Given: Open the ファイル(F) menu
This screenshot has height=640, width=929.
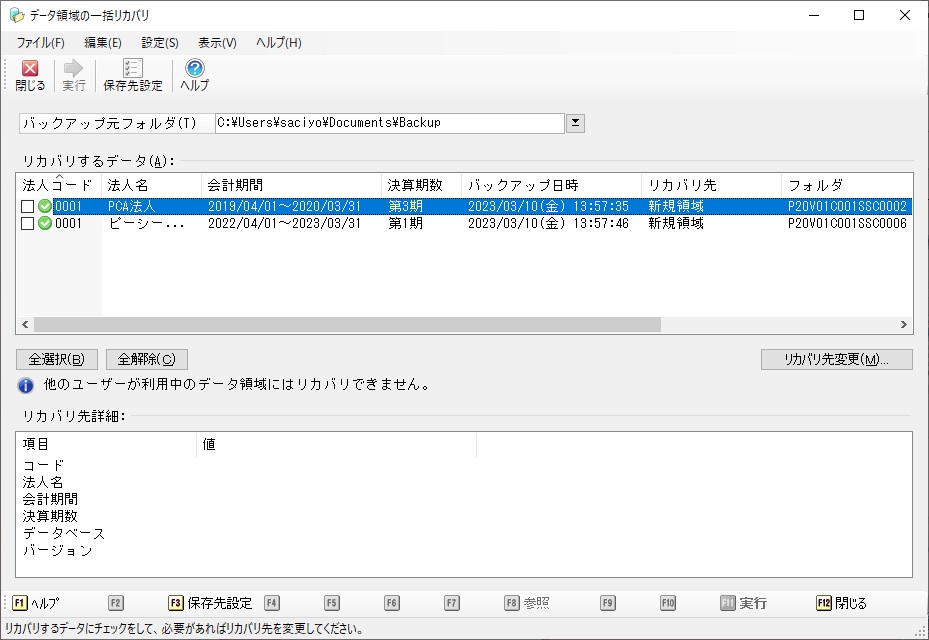Looking at the screenshot, I should (40, 43).
